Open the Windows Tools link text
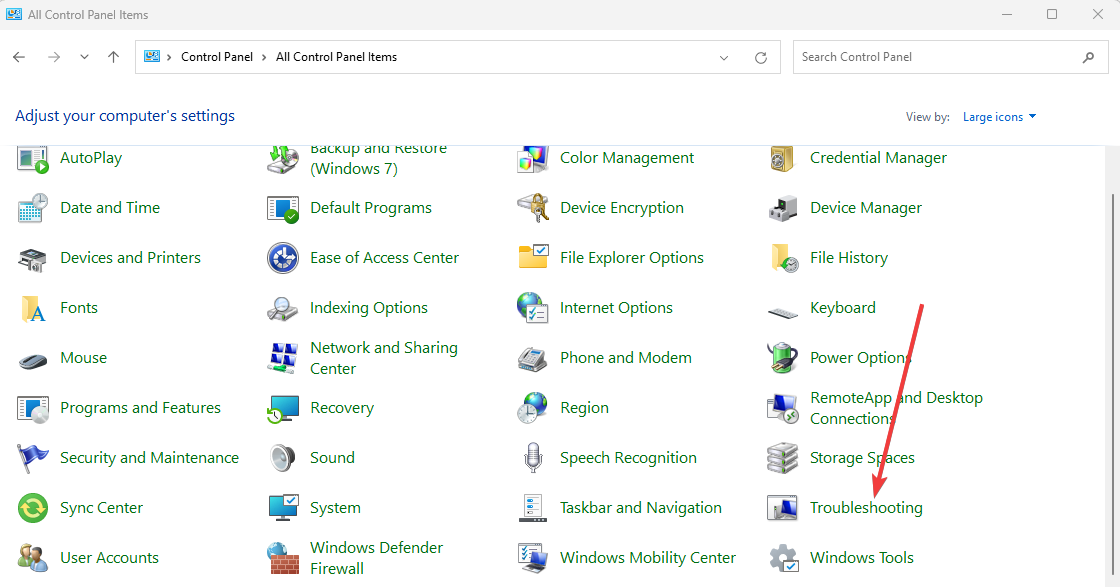 tap(861, 558)
